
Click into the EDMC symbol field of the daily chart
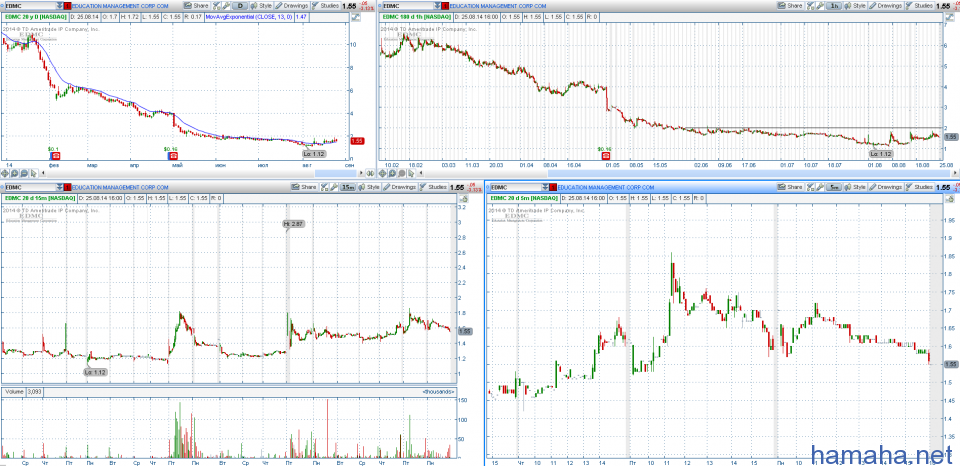click(x=29, y=6)
